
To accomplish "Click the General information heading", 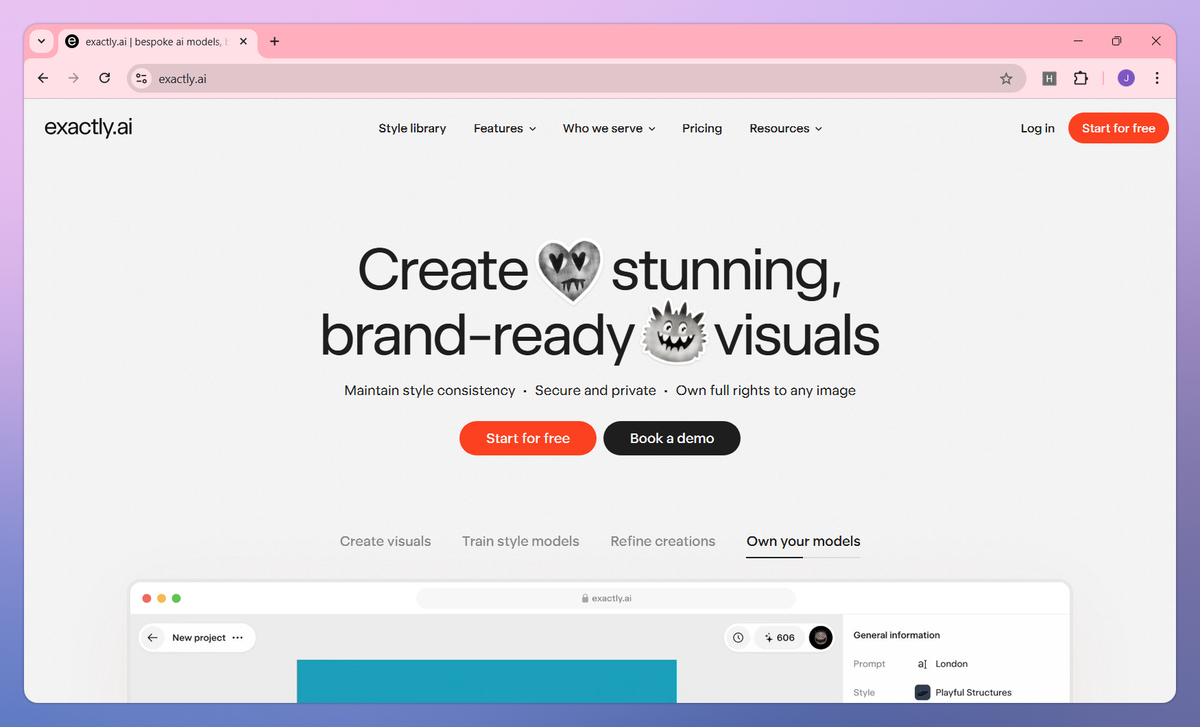I will coord(896,635).
